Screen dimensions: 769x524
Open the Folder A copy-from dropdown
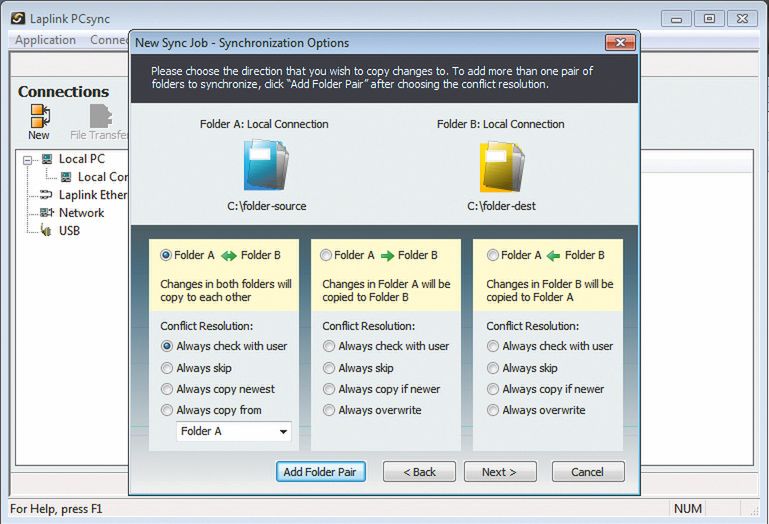(x=234, y=431)
